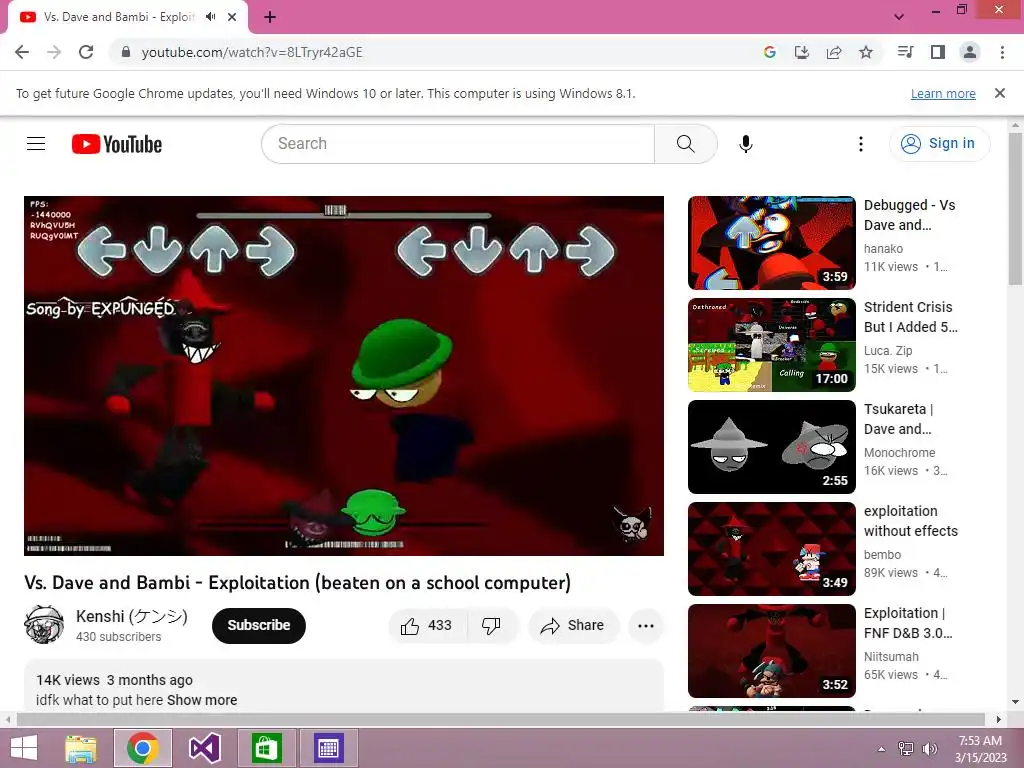
Task: Open File Explorer from the taskbar
Action: 81,748
